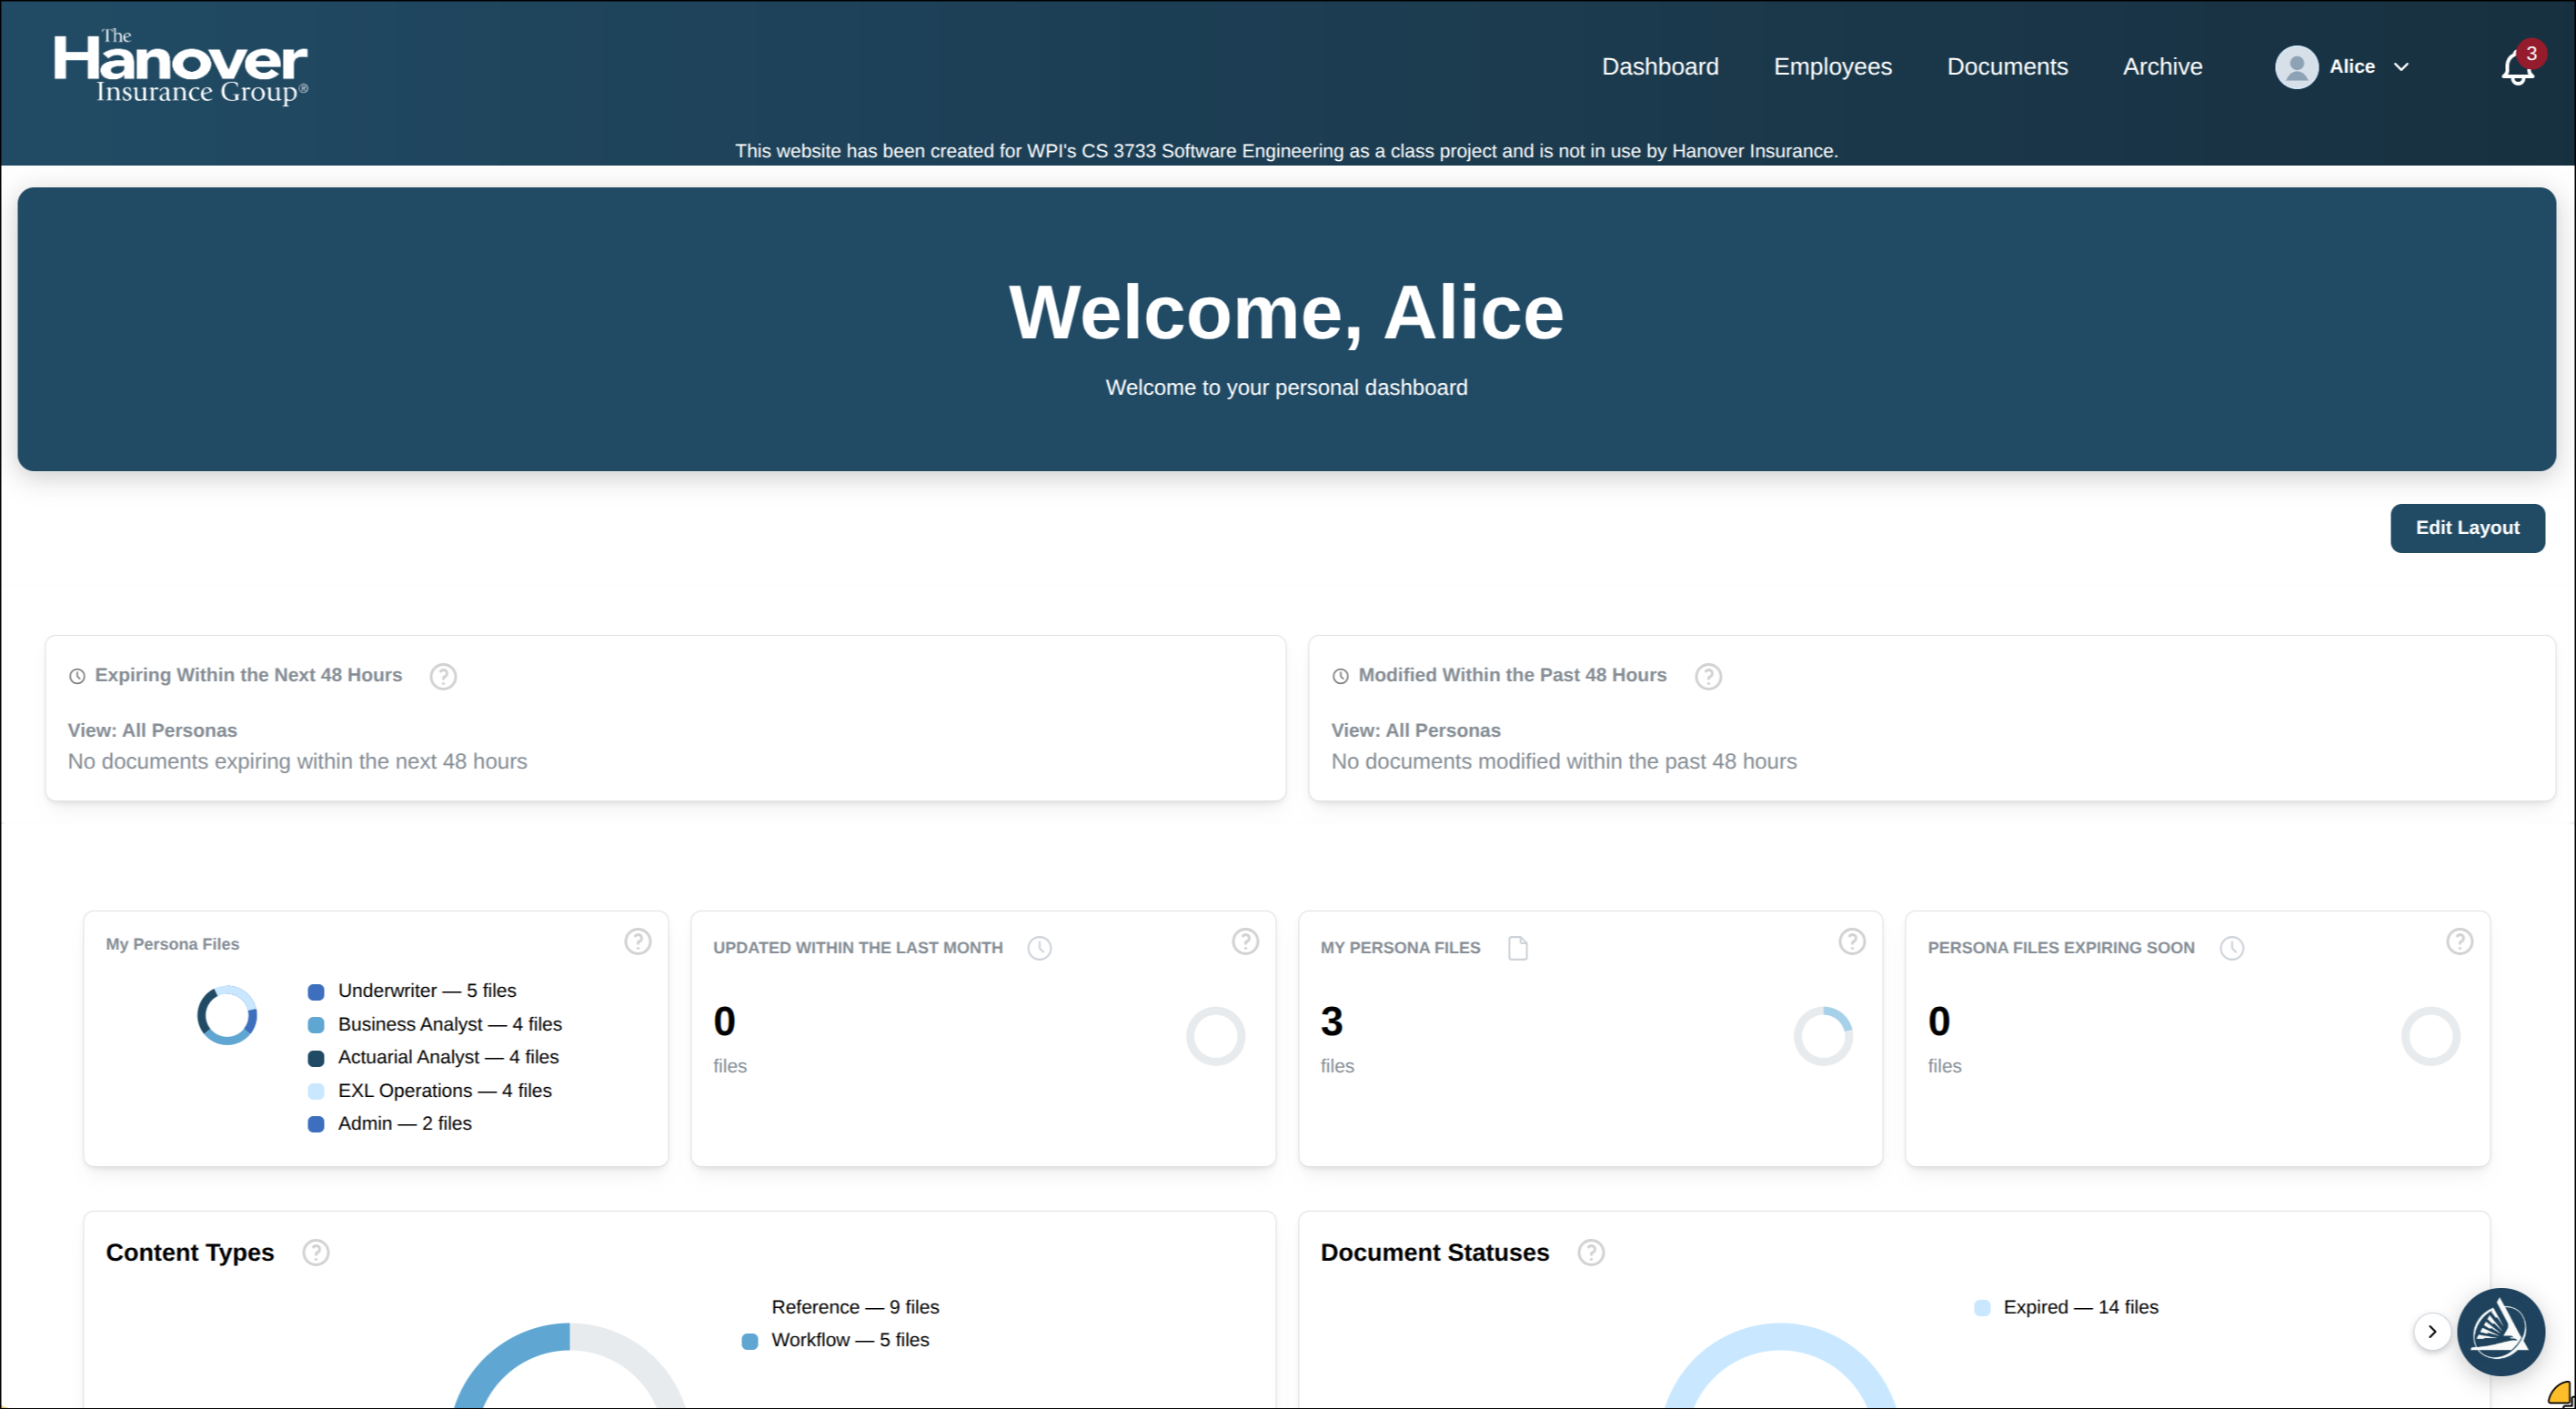This screenshot has height=1409, width=2576.
Task: Click the WPI class project disclaimer text
Action: [x=1286, y=151]
